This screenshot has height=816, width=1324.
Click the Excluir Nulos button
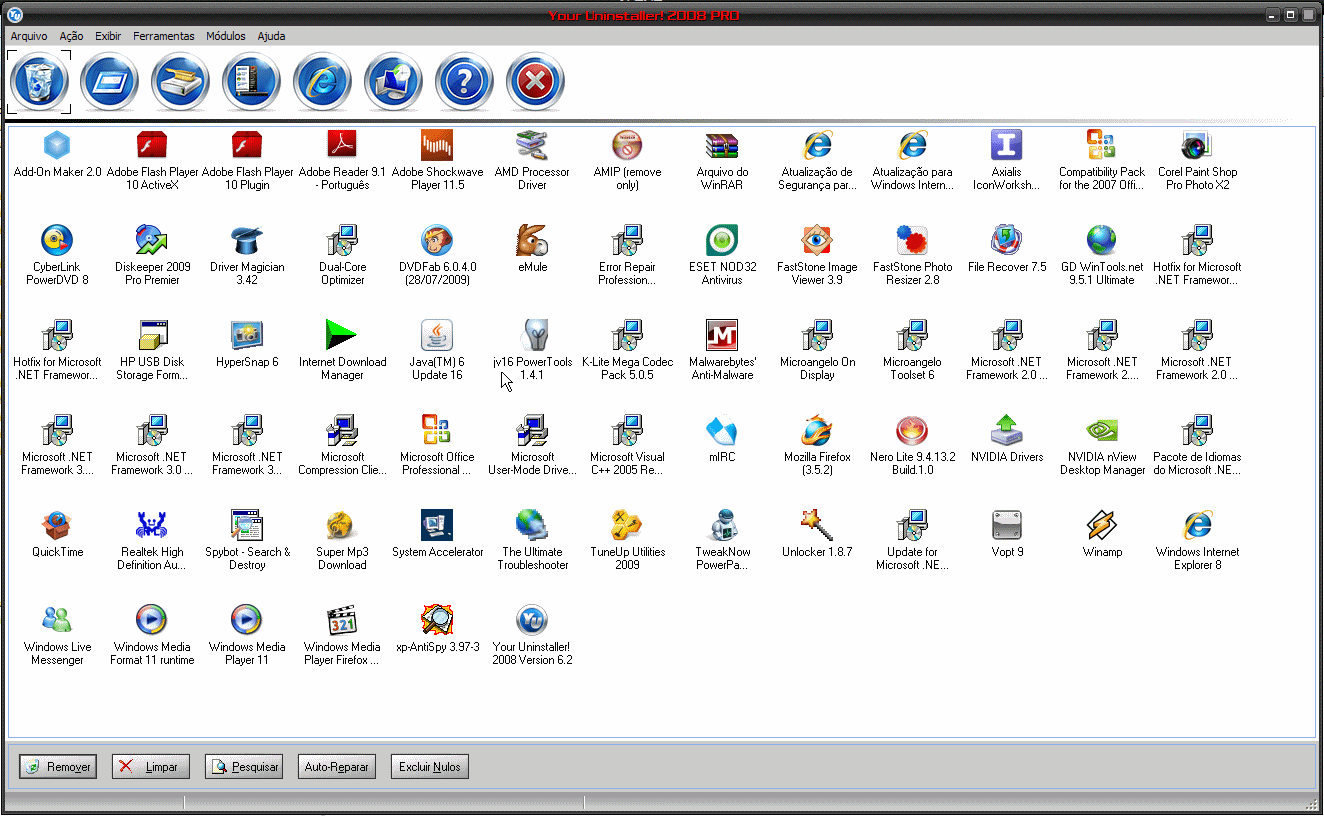point(430,767)
